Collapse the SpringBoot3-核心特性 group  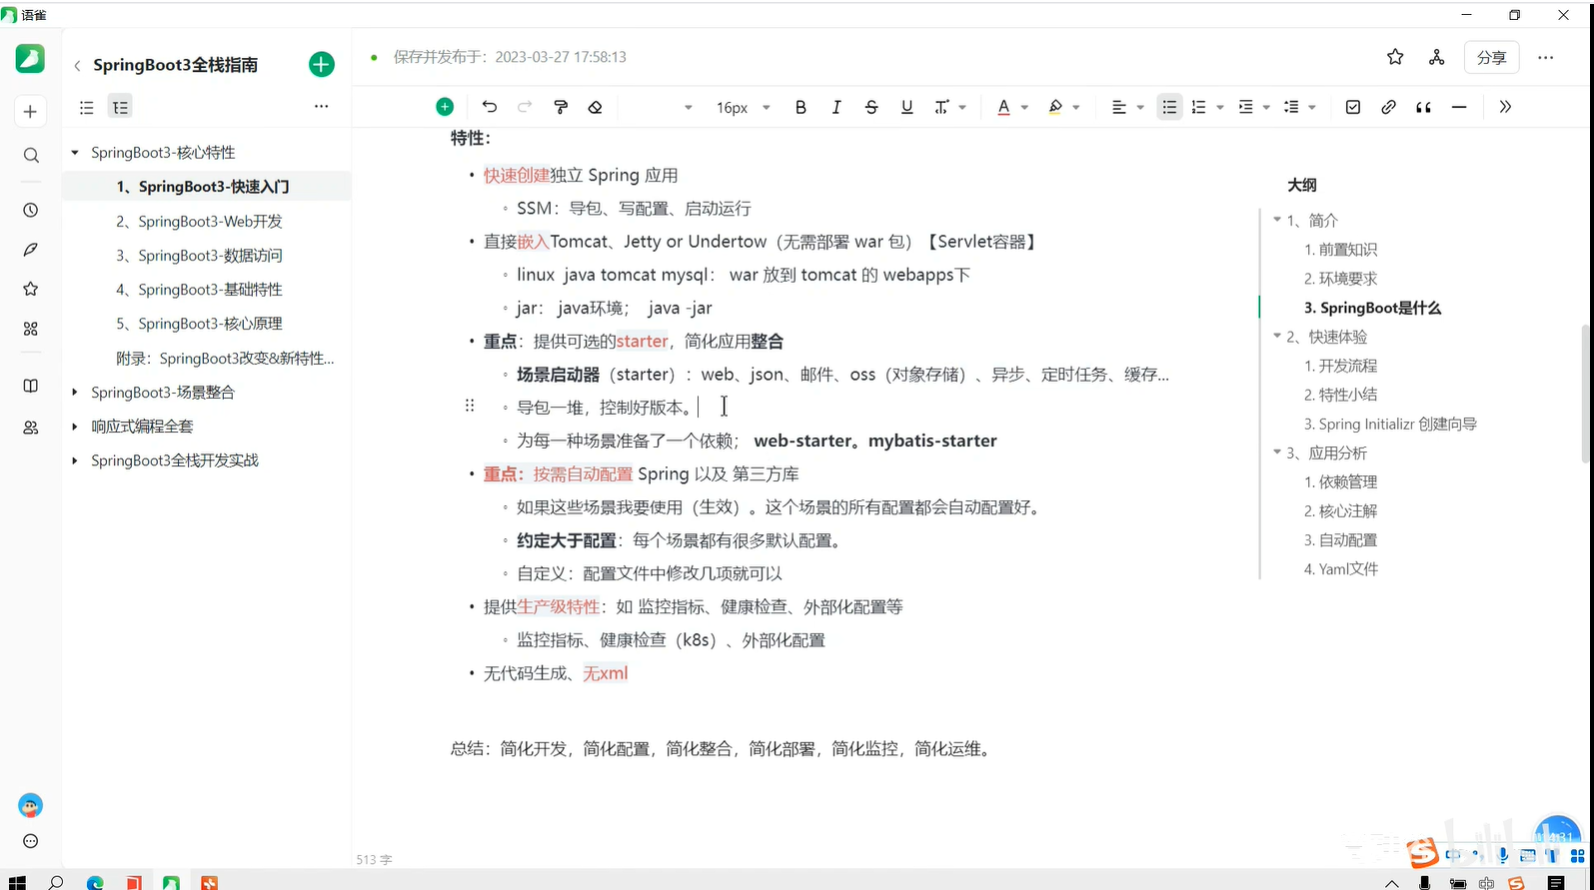point(75,153)
